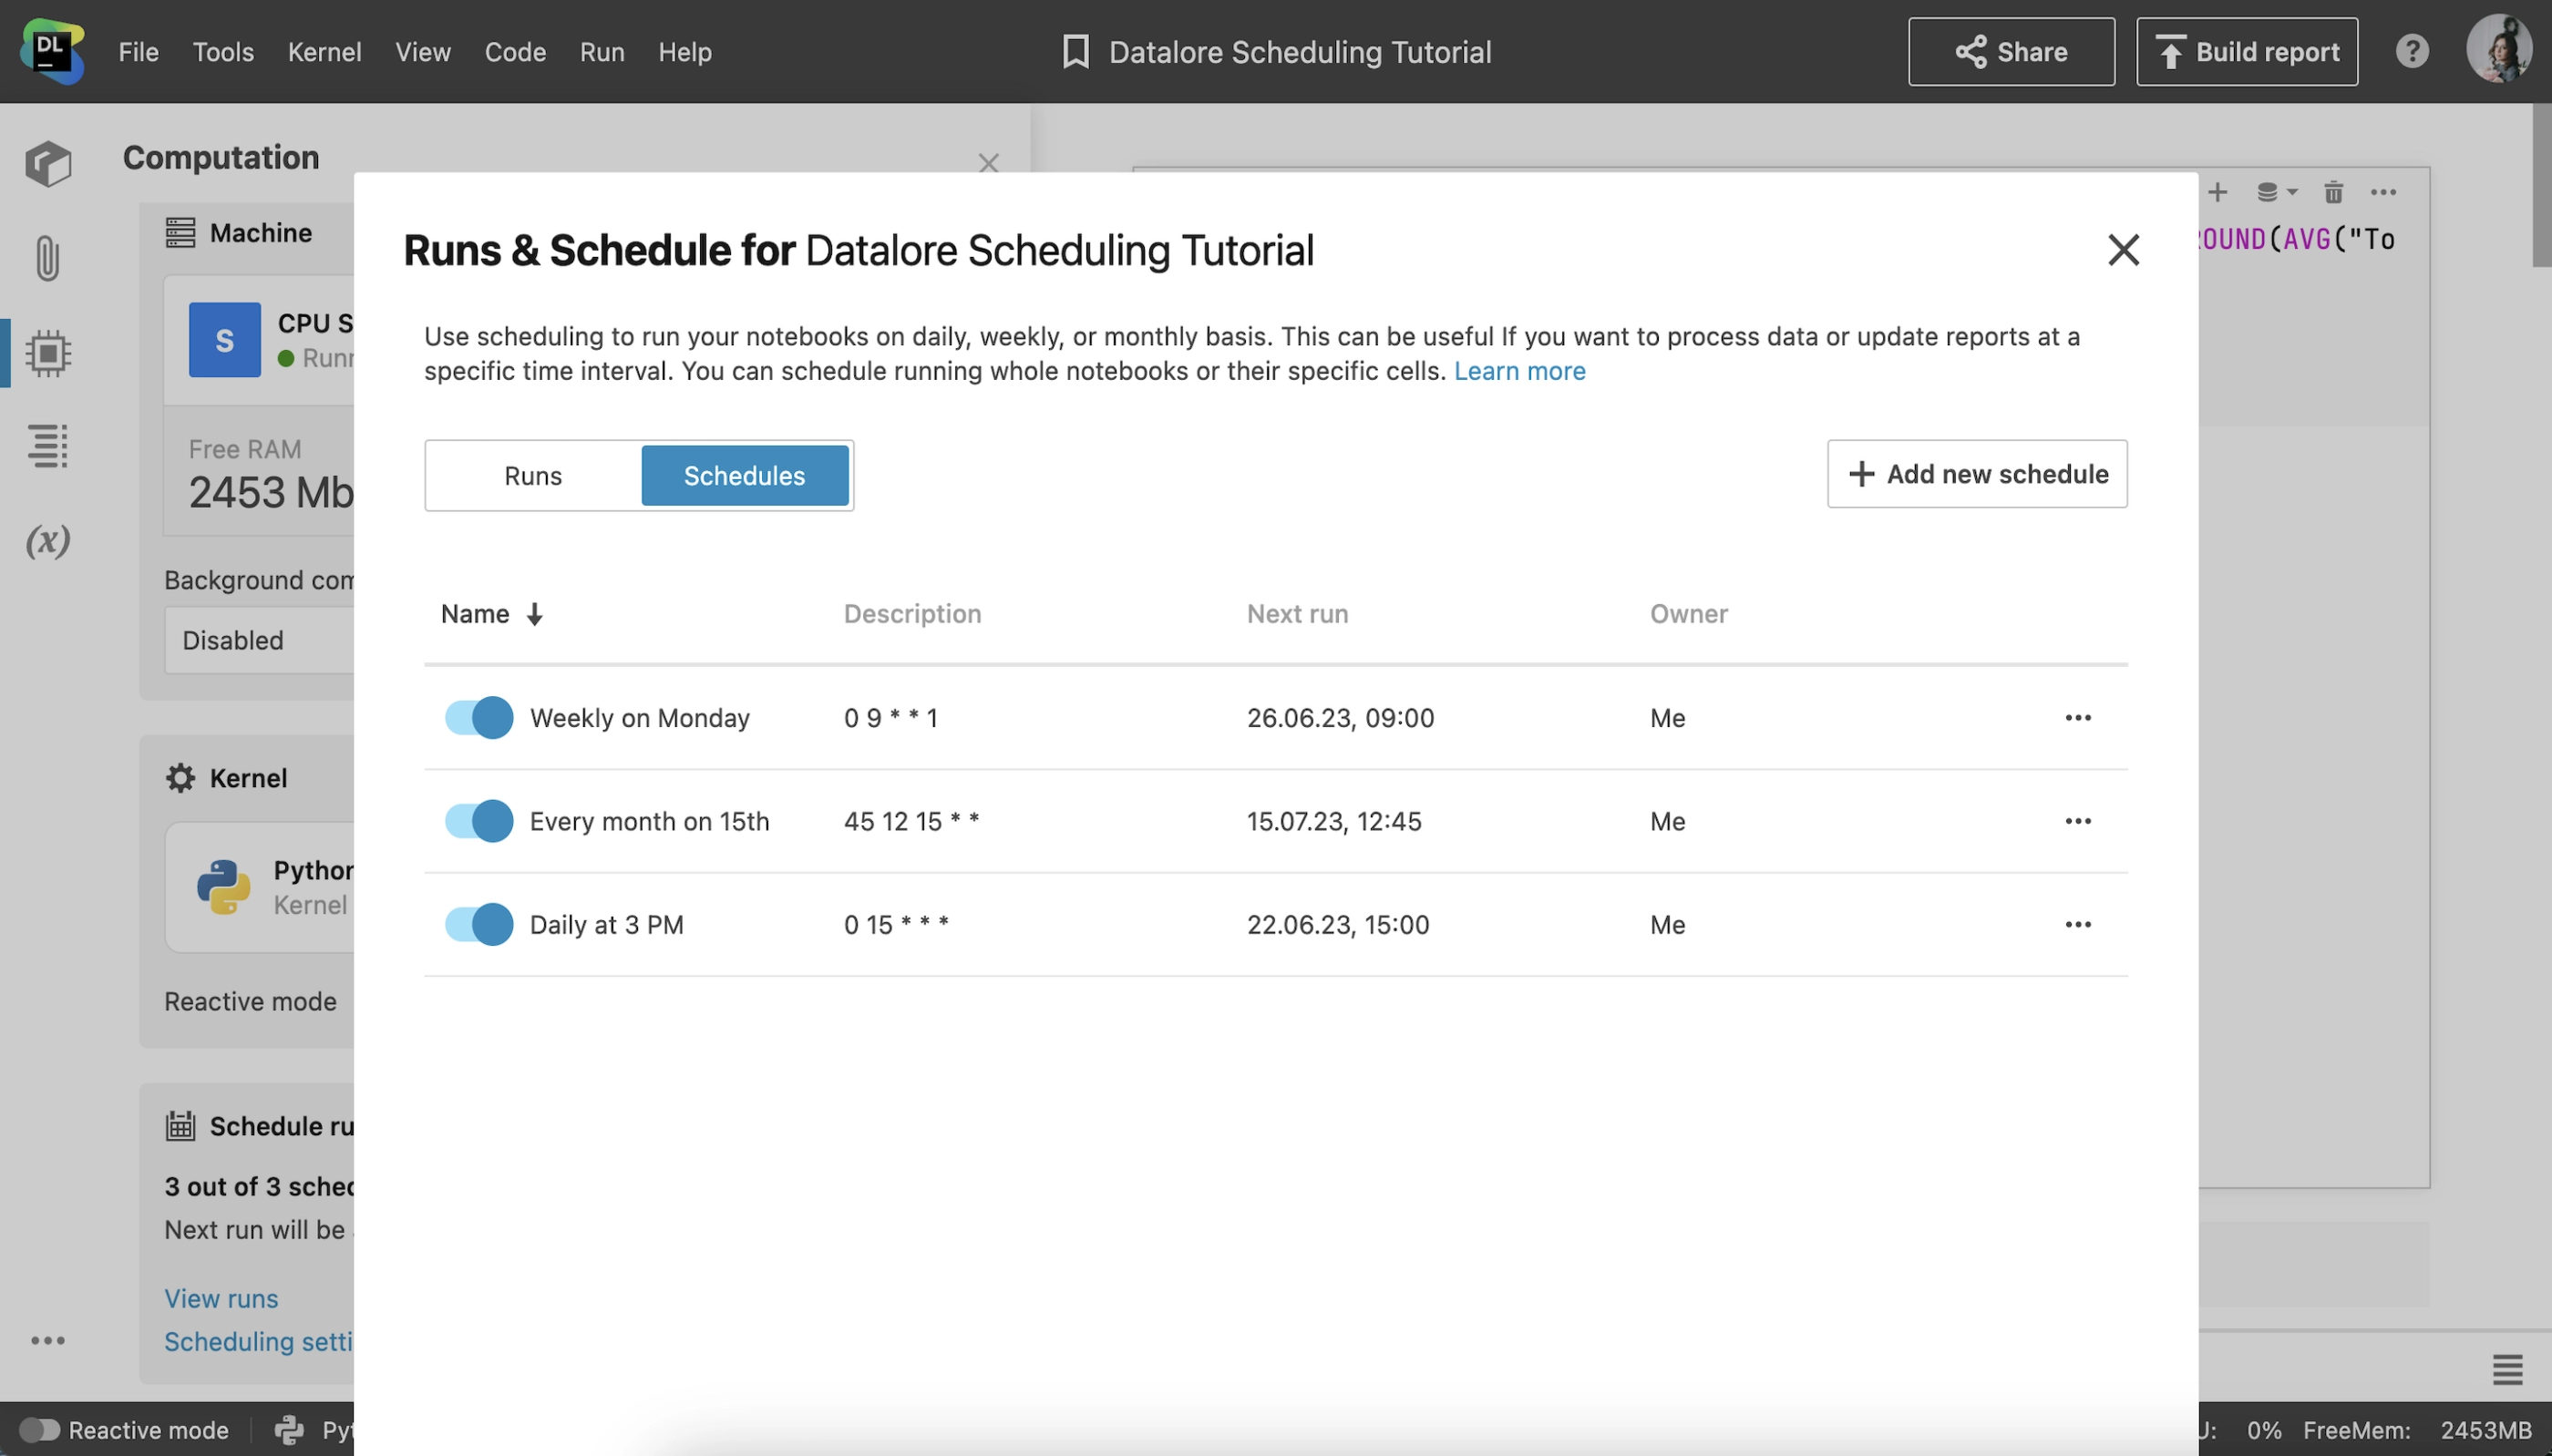This screenshot has width=2552, height=1456.
Task: Open the help question mark icon
Action: (x=2411, y=51)
